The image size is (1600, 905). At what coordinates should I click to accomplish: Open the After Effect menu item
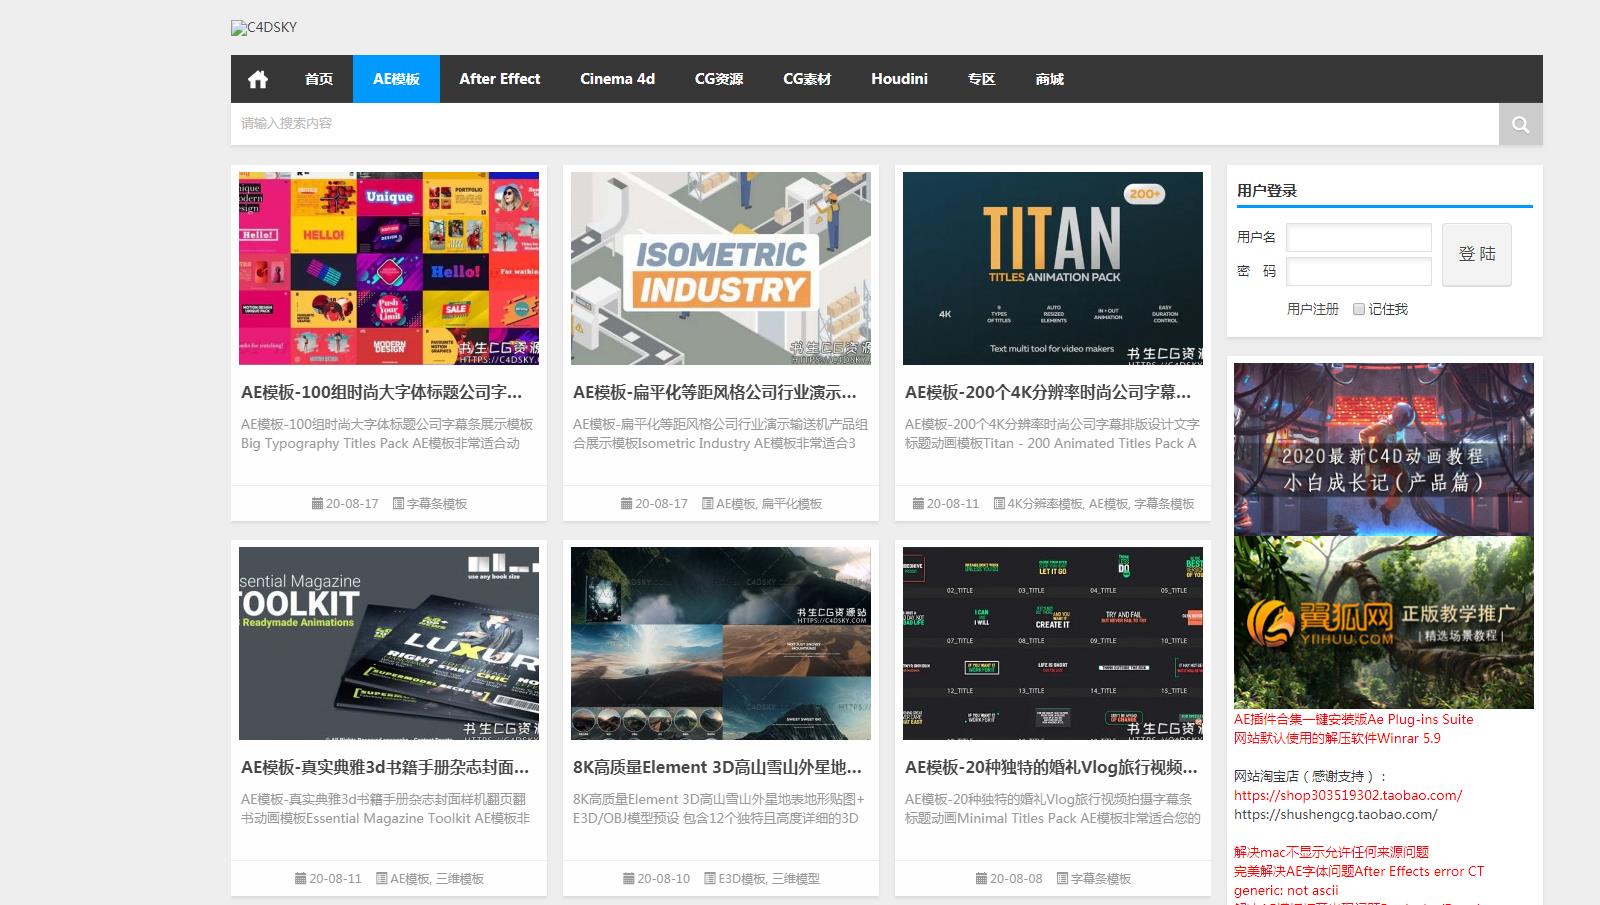pos(499,79)
